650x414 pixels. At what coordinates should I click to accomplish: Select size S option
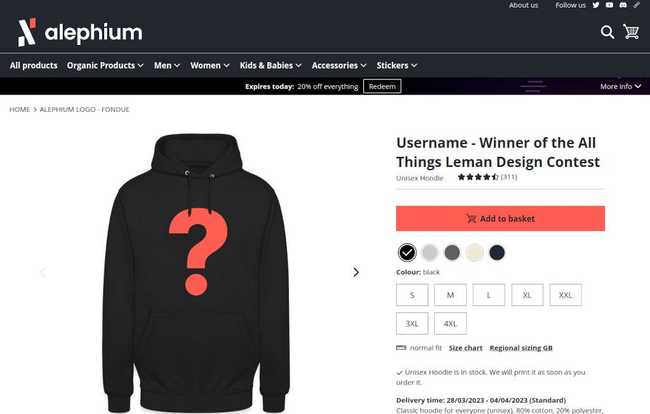coord(412,295)
